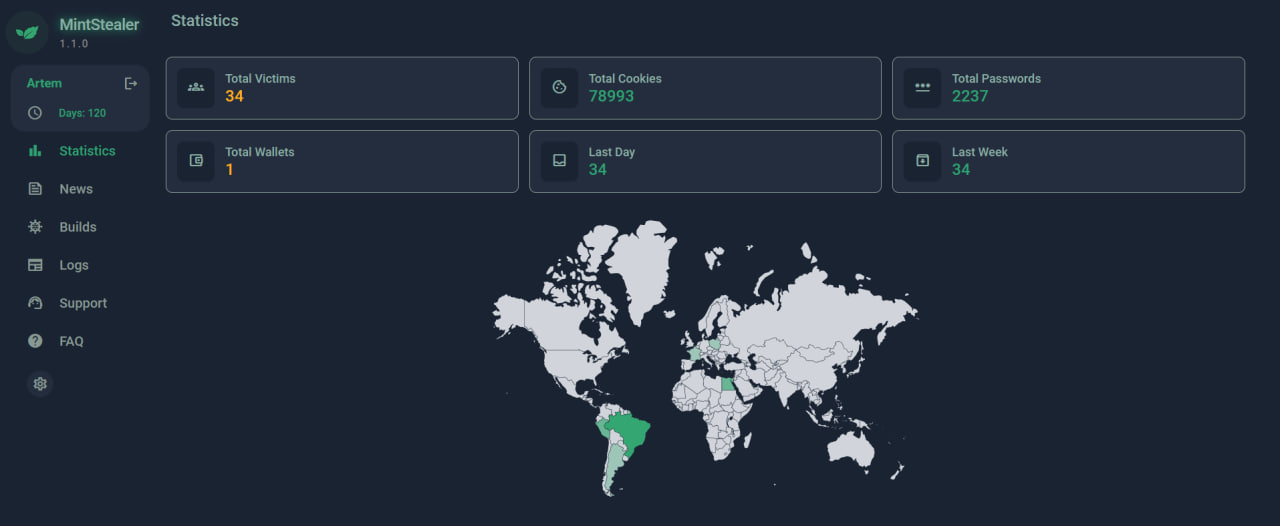Click the FAQ question mark icon
The width and height of the screenshot is (1280, 526).
pyautogui.click(x=35, y=341)
